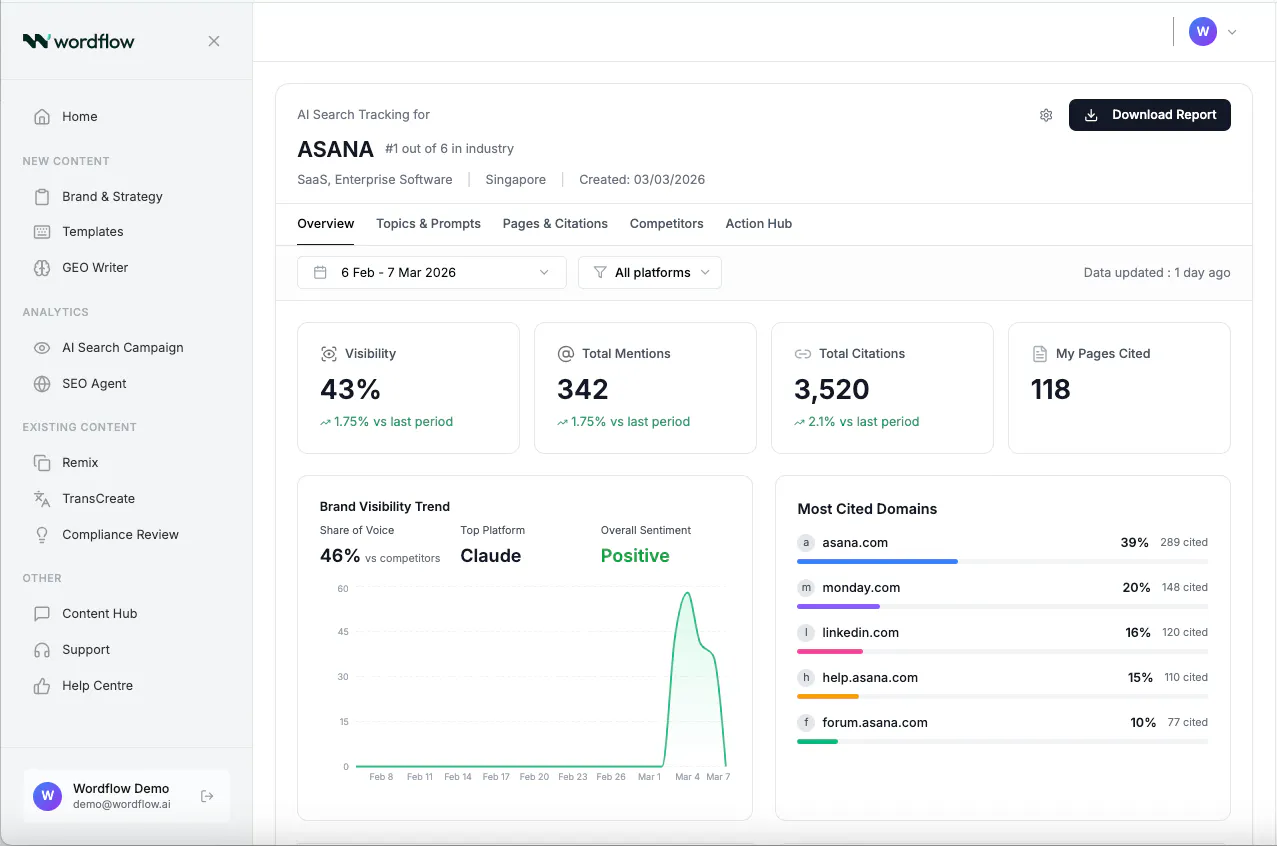Image resolution: width=1277 pixels, height=846 pixels.
Task: Click the calendar icon in date picker
Action: pyautogui.click(x=320, y=272)
